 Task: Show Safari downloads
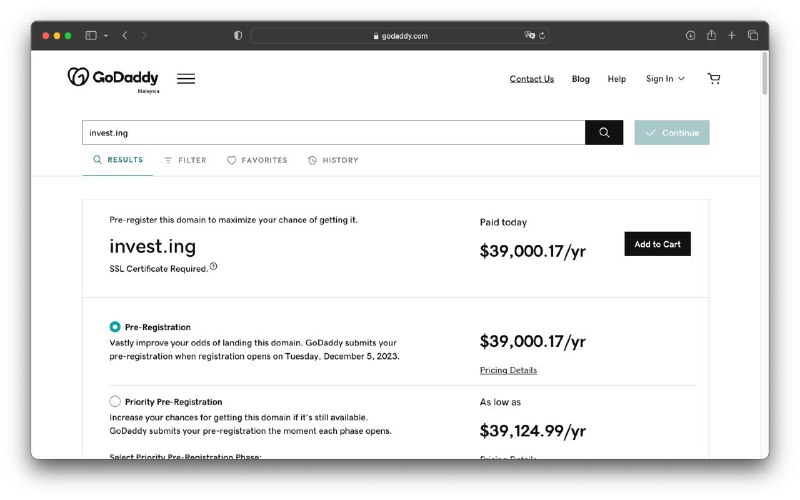(x=690, y=35)
